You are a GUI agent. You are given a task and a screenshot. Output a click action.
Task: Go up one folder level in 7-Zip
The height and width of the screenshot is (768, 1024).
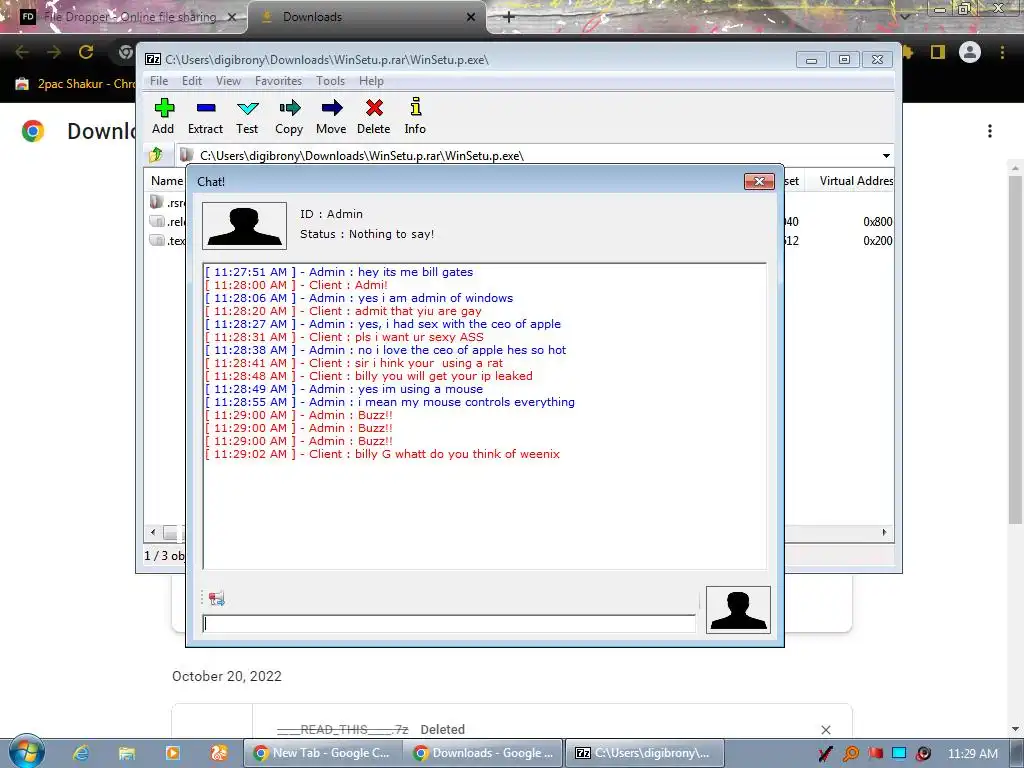click(156, 155)
